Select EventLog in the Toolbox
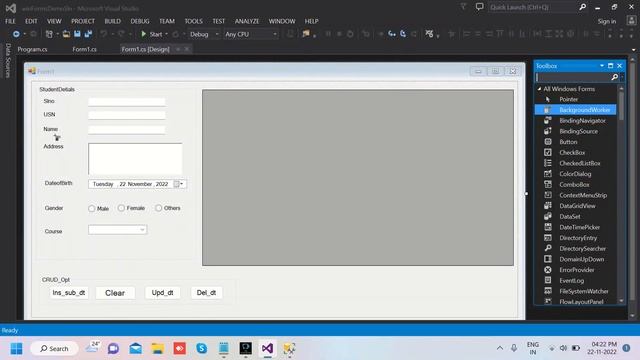Viewport: 640px width, 360px height. [x=576, y=280]
